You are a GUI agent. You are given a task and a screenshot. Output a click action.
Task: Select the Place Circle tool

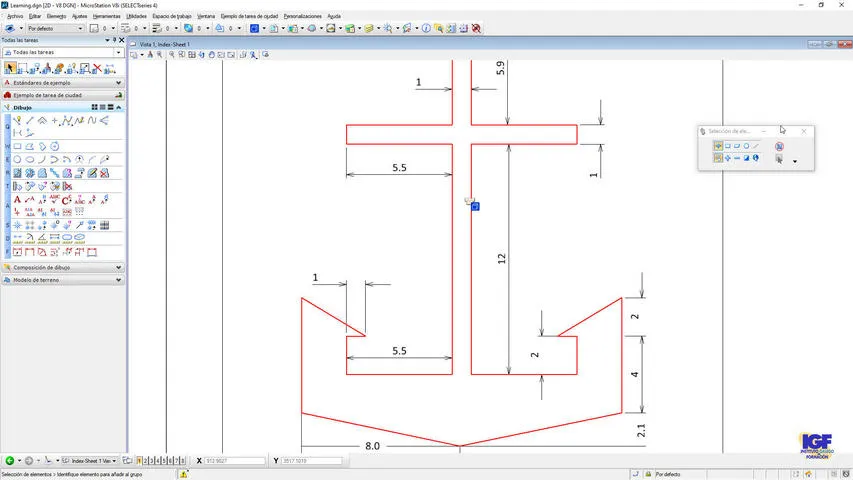[x=17, y=159]
